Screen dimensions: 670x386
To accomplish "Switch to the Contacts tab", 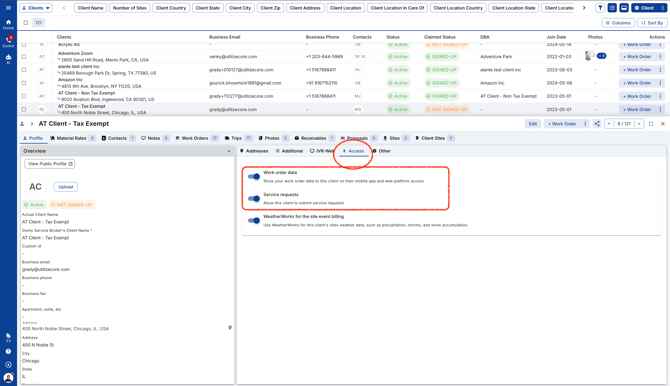I will pyautogui.click(x=118, y=138).
